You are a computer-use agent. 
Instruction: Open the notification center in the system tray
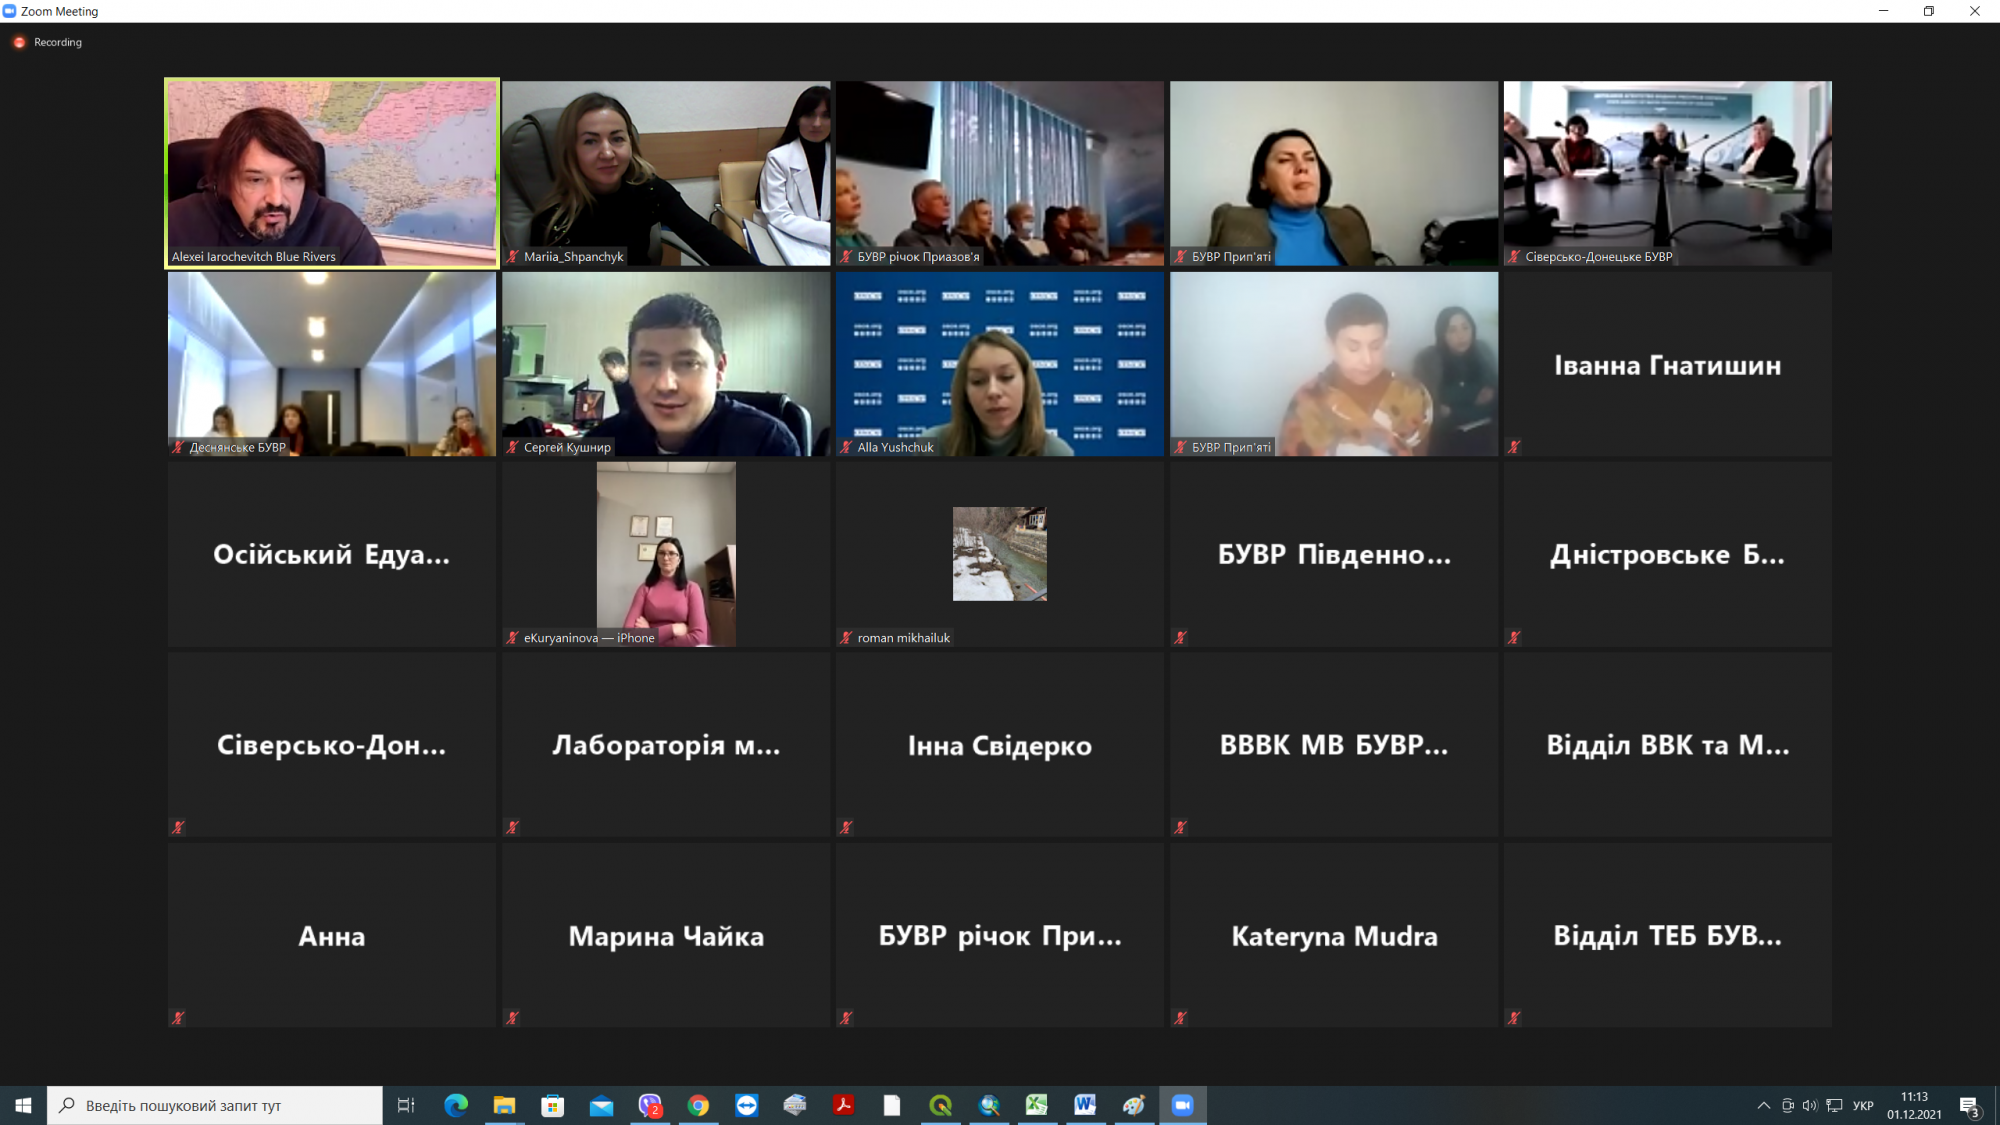click(1969, 1105)
